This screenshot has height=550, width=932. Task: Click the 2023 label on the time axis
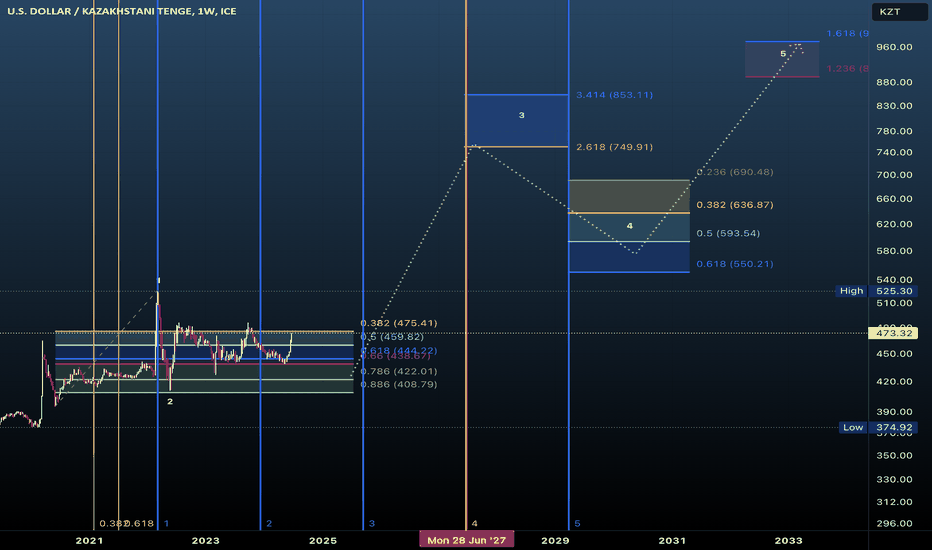tap(206, 540)
